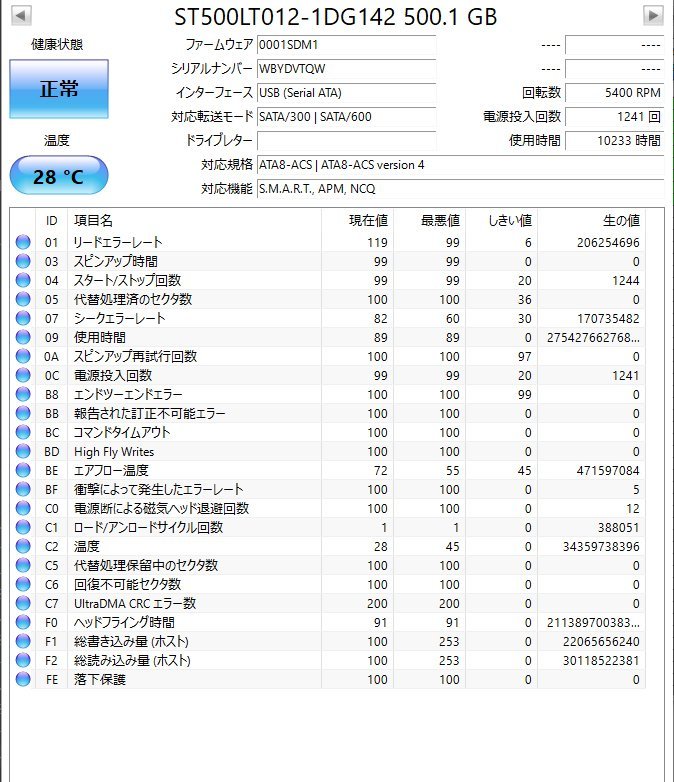
Task: Click status orb for 0C 電源投入回数
Action: (x=23, y=375)
